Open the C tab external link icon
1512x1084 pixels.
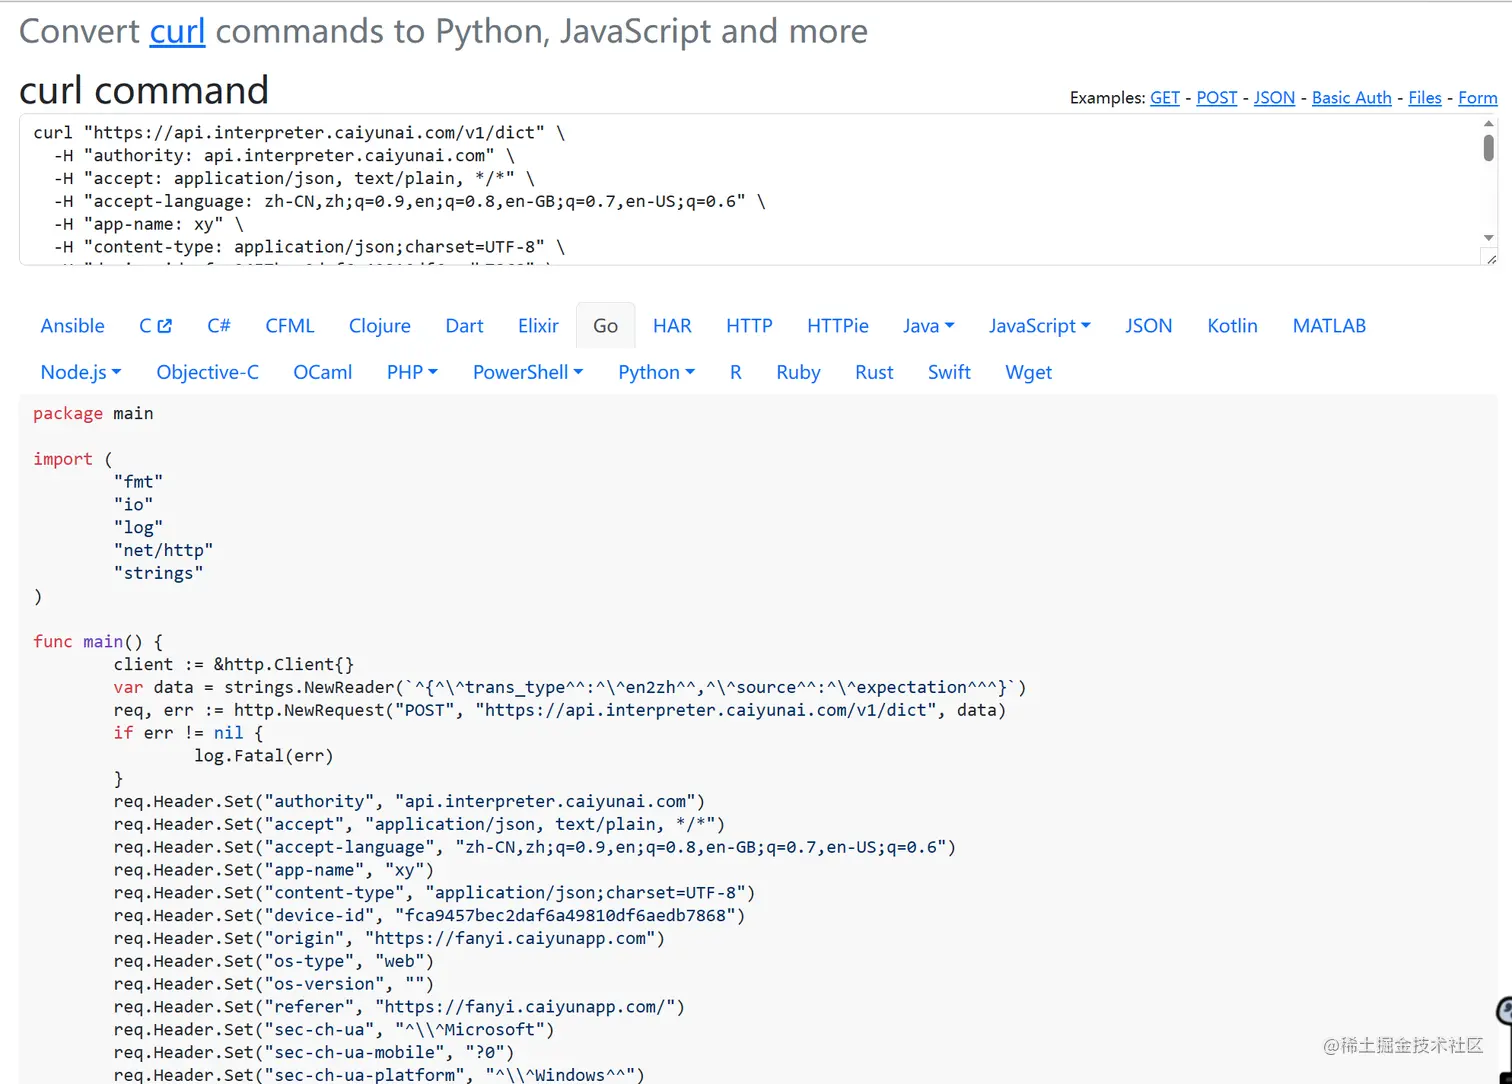pos(165,326)
